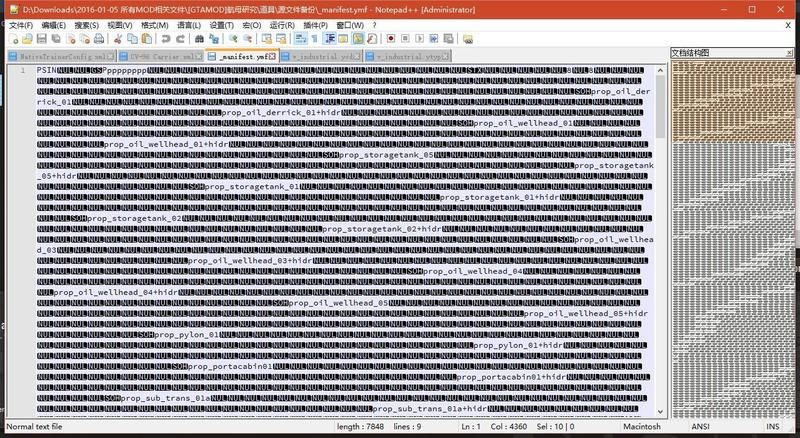Toggle Show All Characters in toolbar
This screenshot has width=800, height=438.
(x=315, y=39)
